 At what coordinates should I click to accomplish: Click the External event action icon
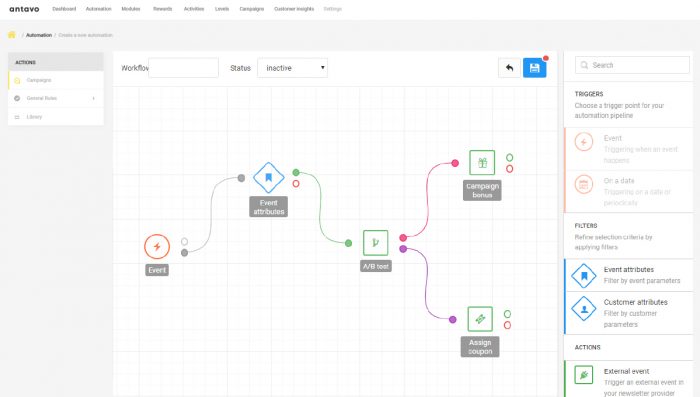pyautogui.click(x=584, y=375)
